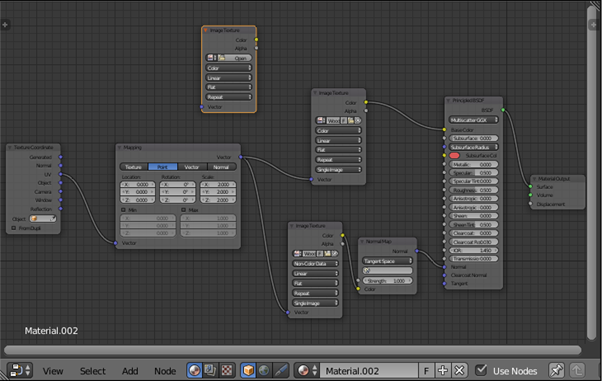
Task: Switch to the Texture nodes tree type
Action: tap(227, 371)
